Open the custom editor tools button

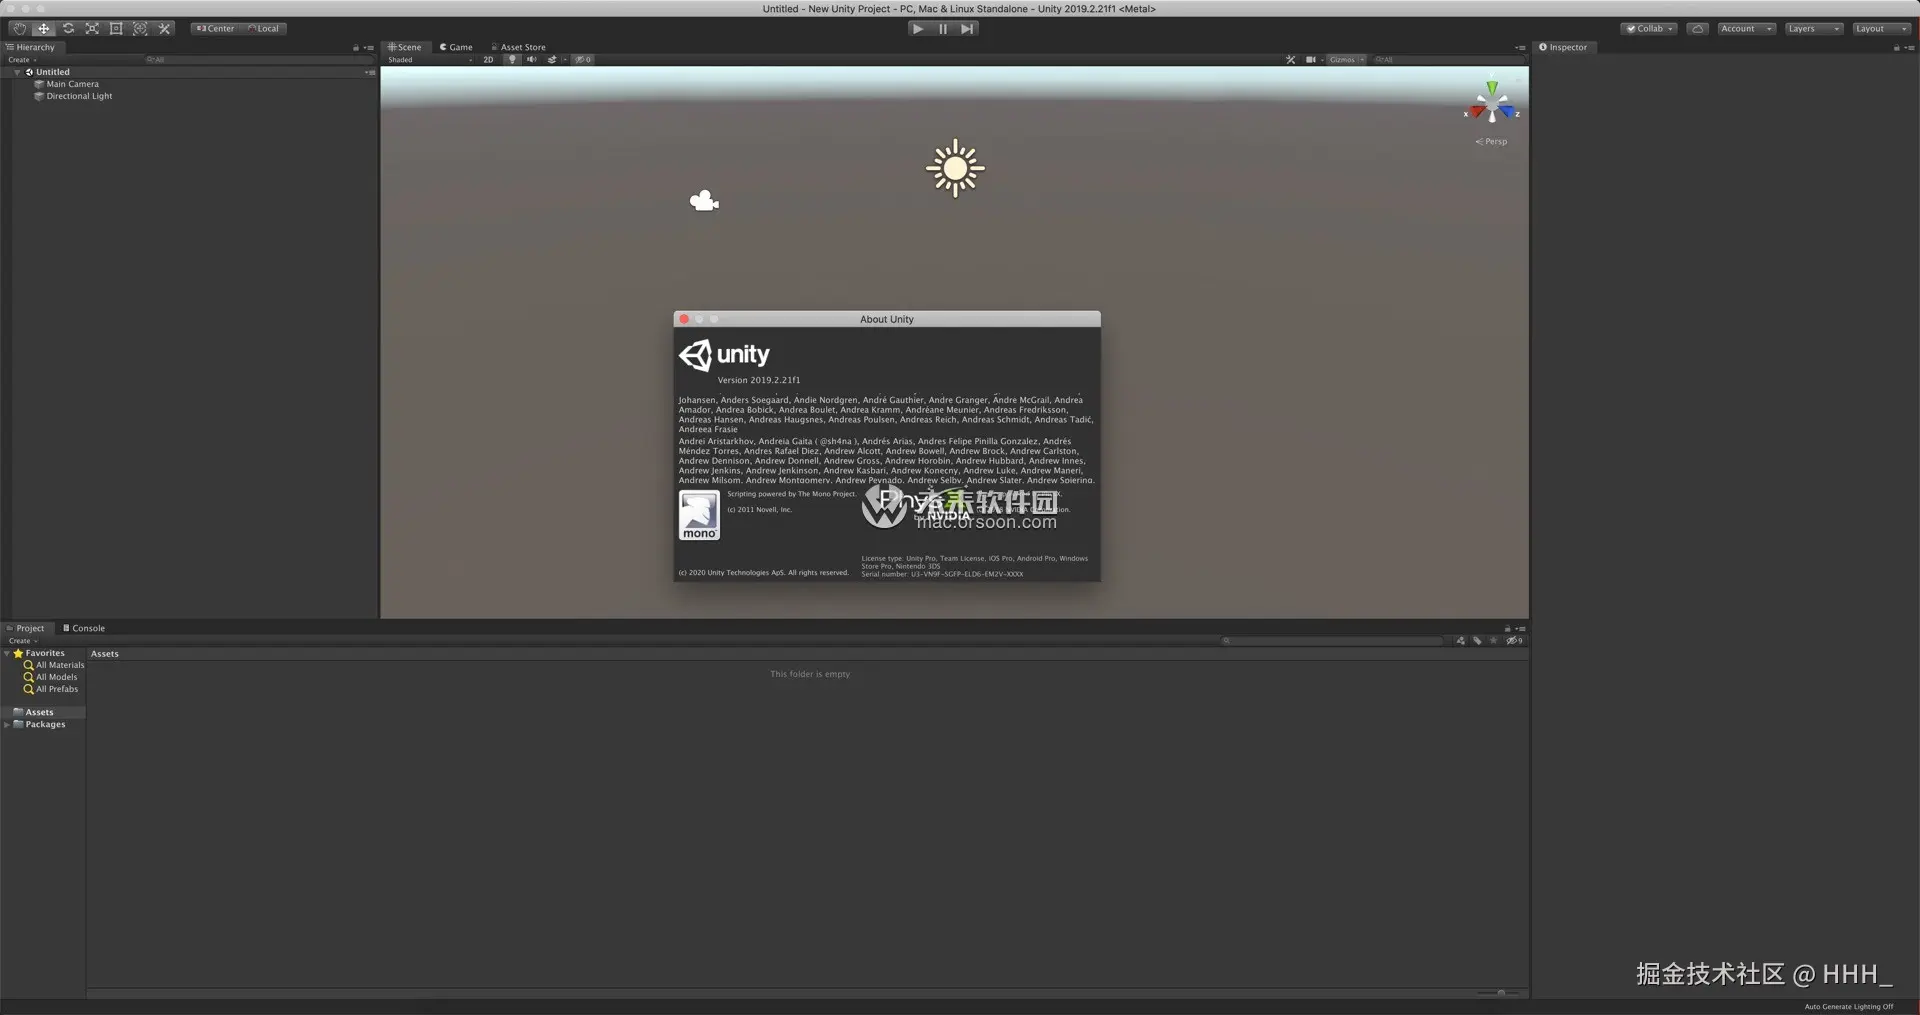tap(165, 29)
